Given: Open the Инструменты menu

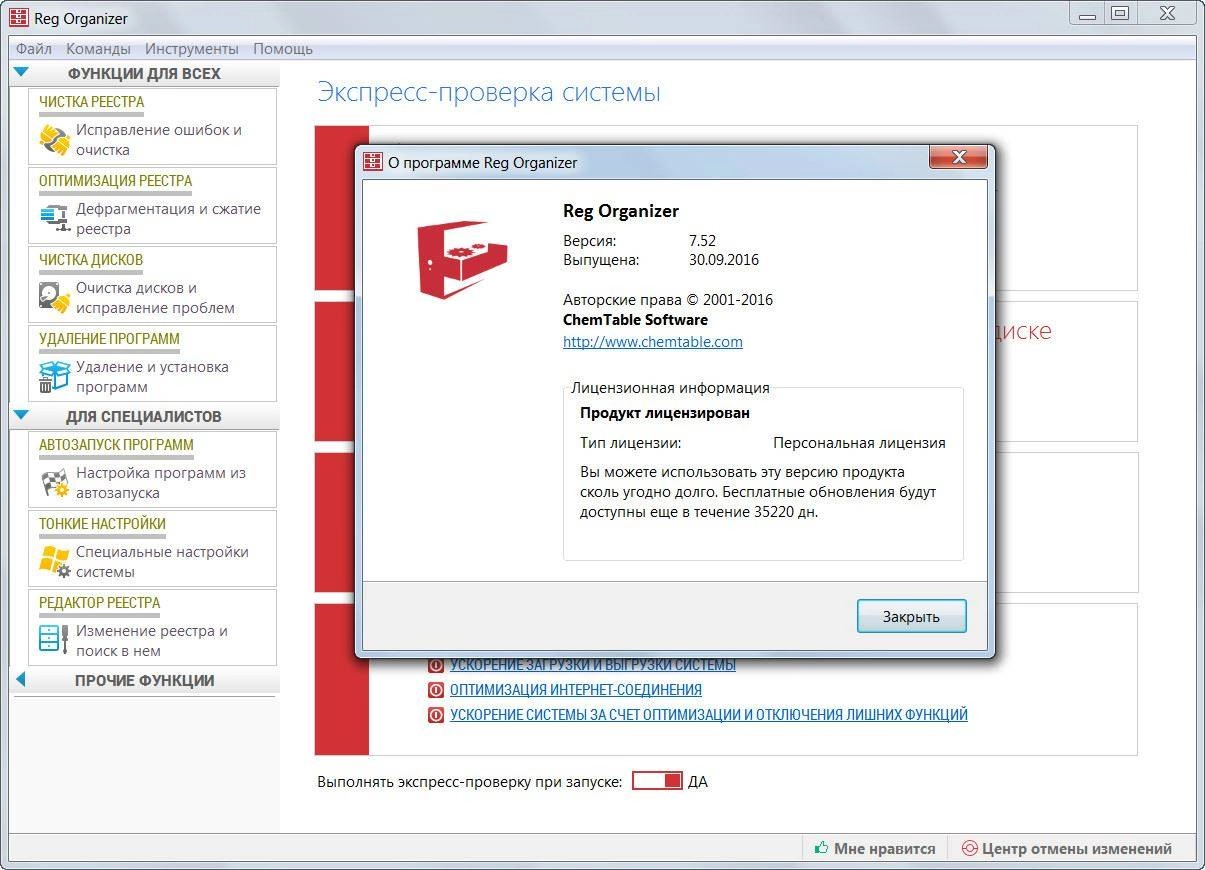Looking at the screenshot, I should 192,48.
